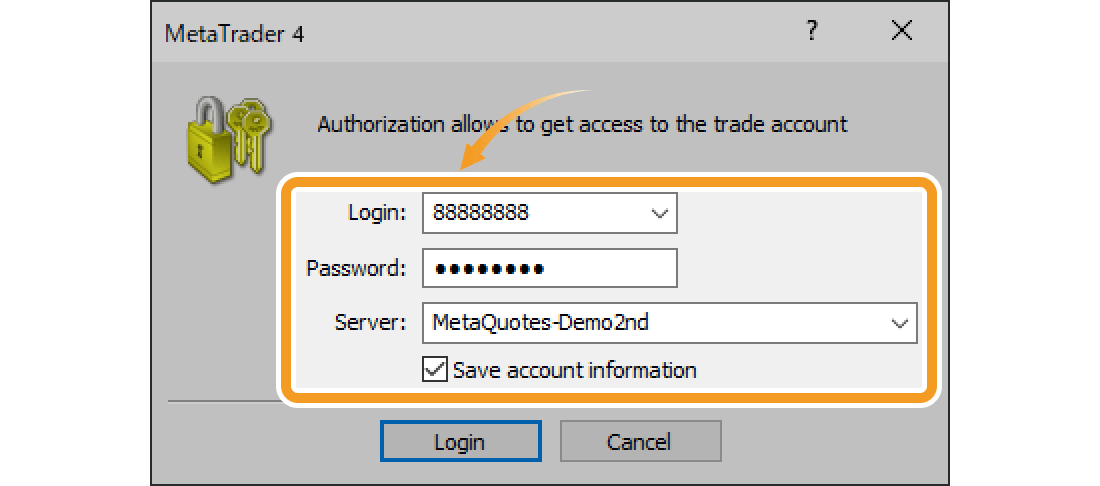Click inside the masked Password field
This screenshot has width=1100, height=486.
click(x=550, y=268)
